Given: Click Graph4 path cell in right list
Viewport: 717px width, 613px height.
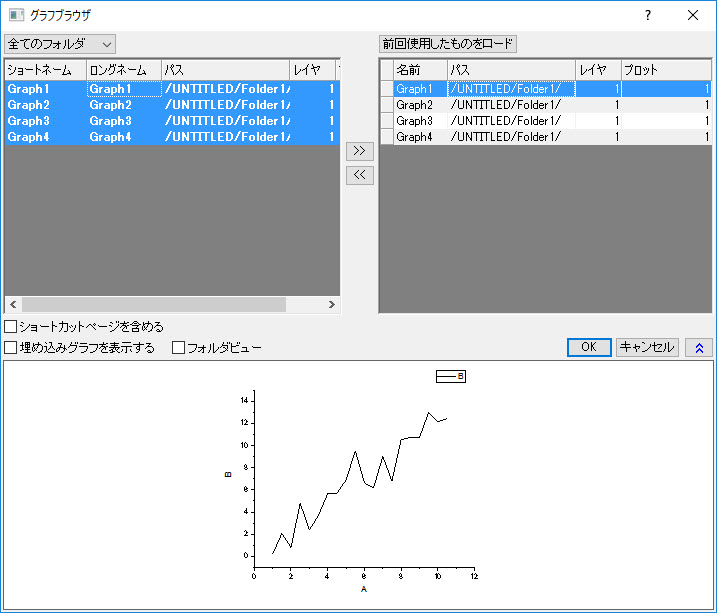Looking at the screenshot, I should 511,137.
